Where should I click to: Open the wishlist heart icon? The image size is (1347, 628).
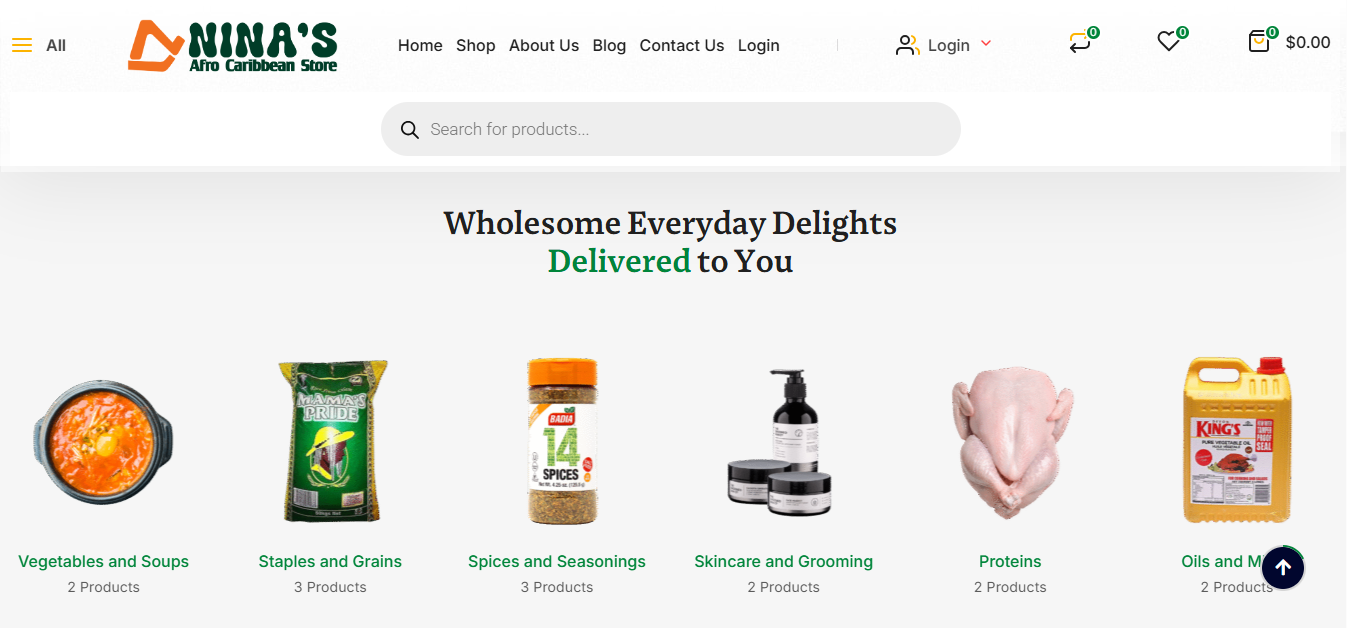click(1168, 42)
